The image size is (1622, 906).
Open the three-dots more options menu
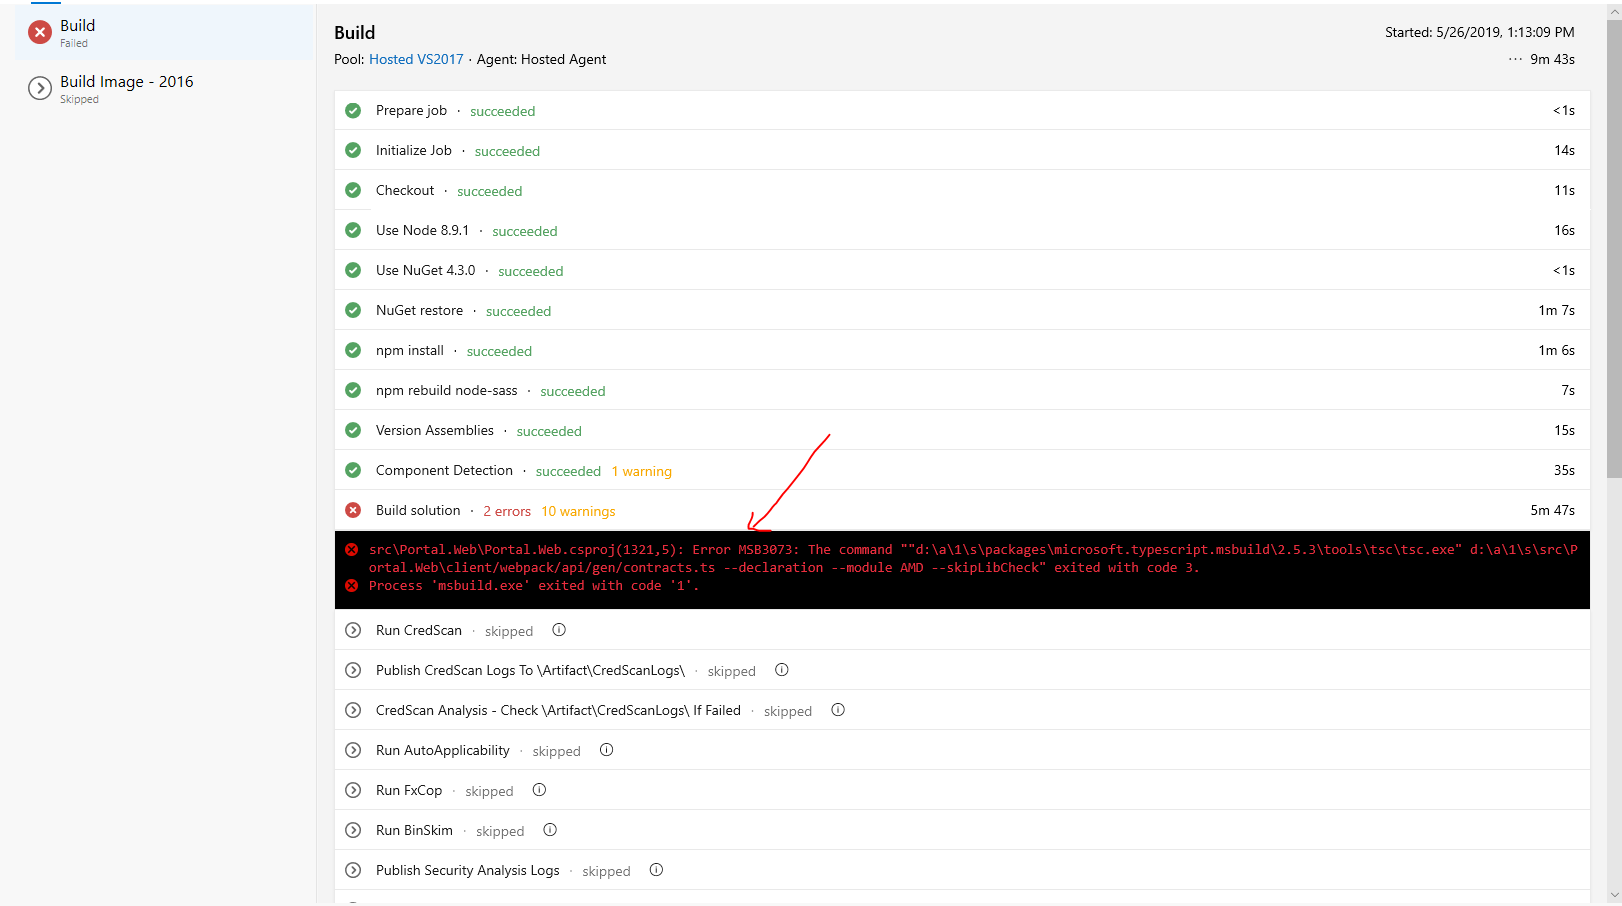click(x=1515, y=59)
